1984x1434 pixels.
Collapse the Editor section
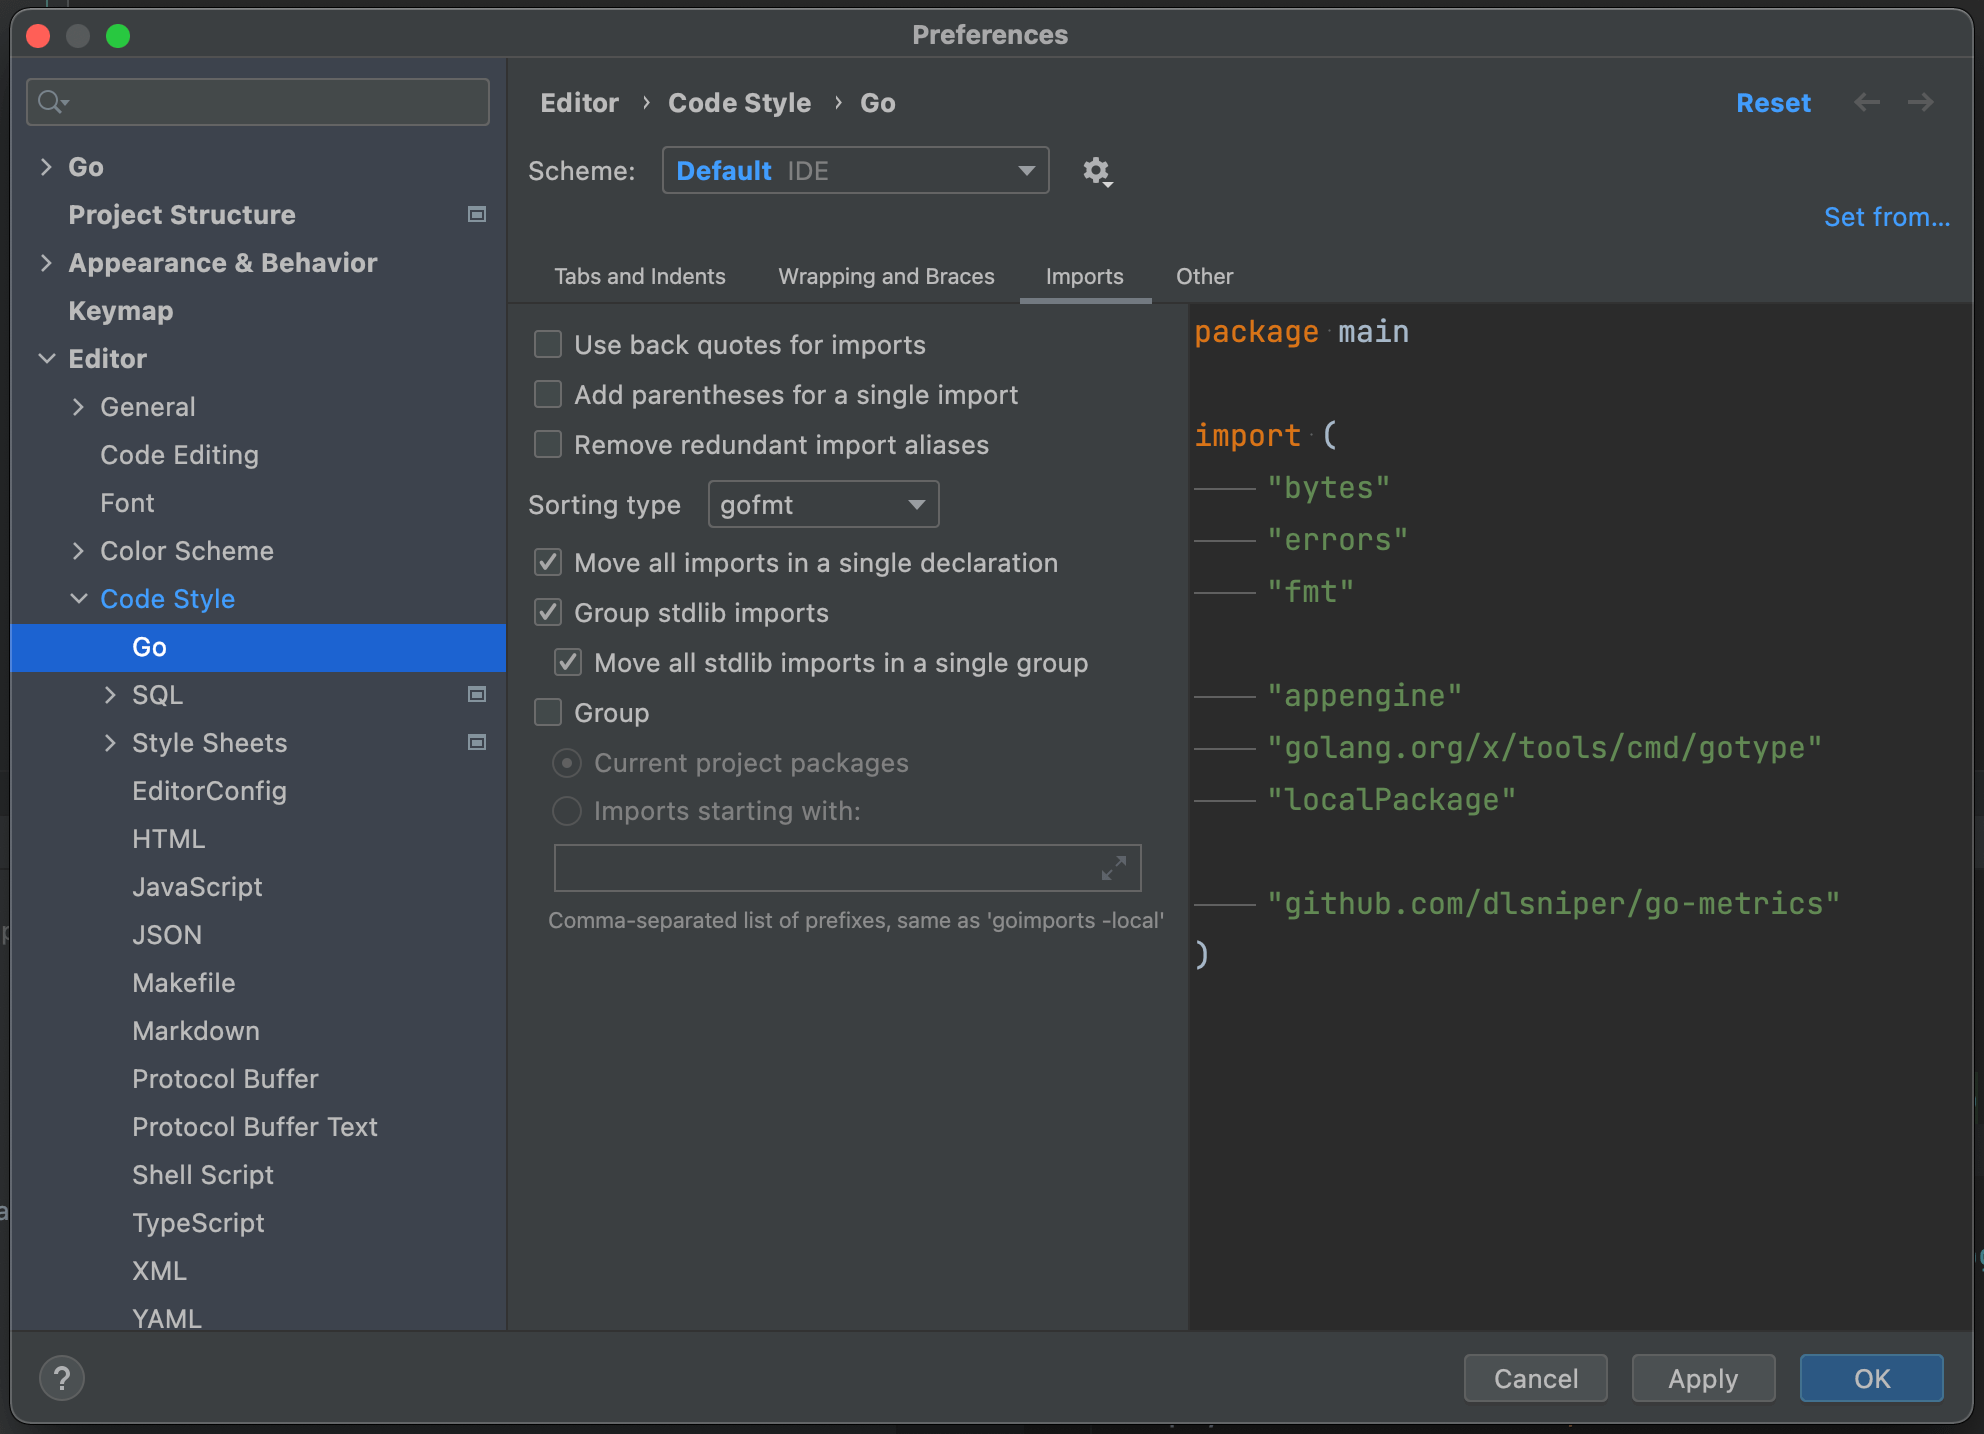(46, 359)
